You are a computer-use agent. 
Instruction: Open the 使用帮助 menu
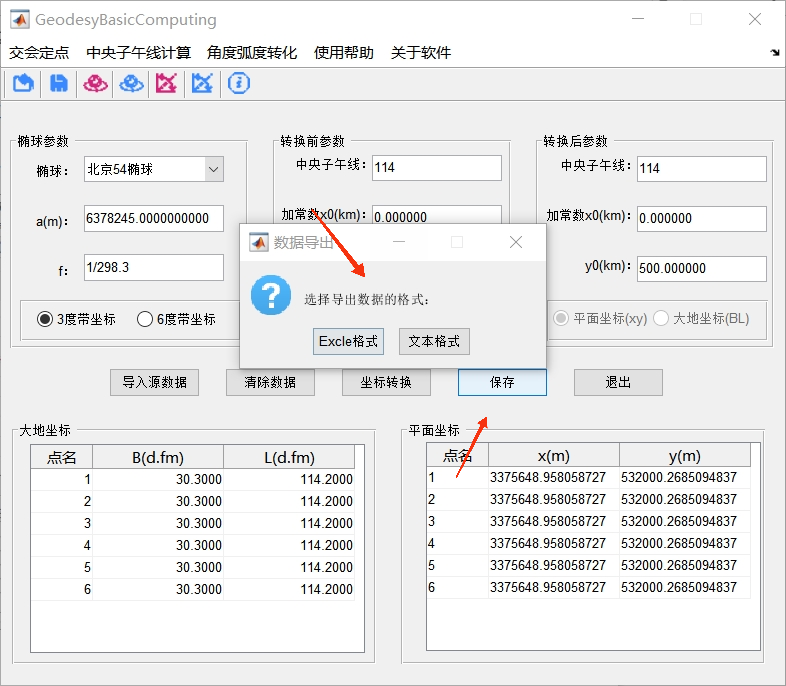click(344, 53)
